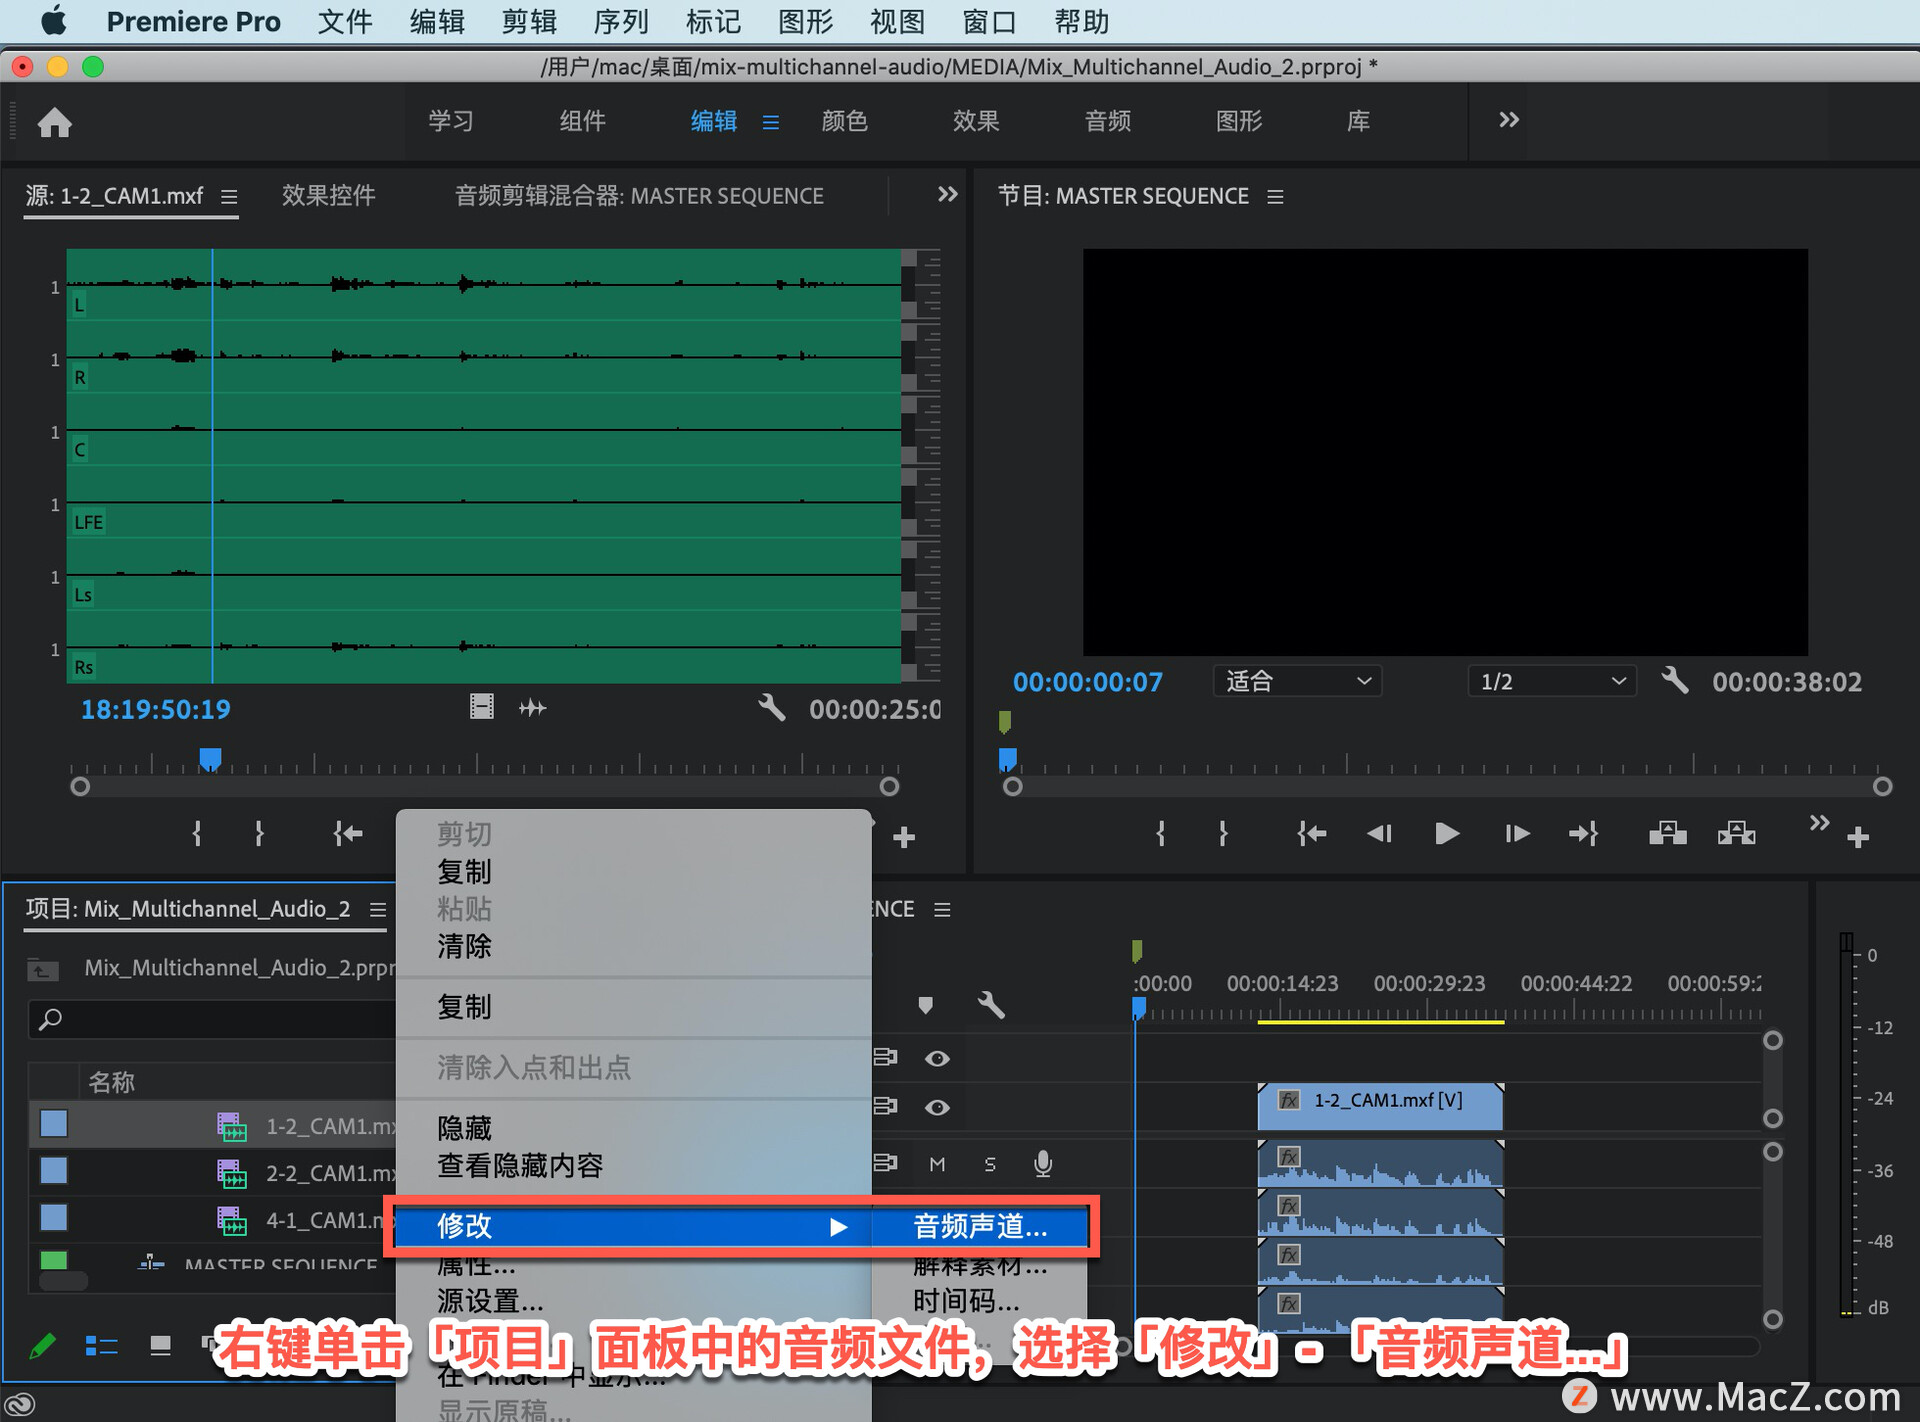Viewport: 1920px width, 1422px height.
Task: Open source panel hamburger menu
Action: [x=229, y=197]
